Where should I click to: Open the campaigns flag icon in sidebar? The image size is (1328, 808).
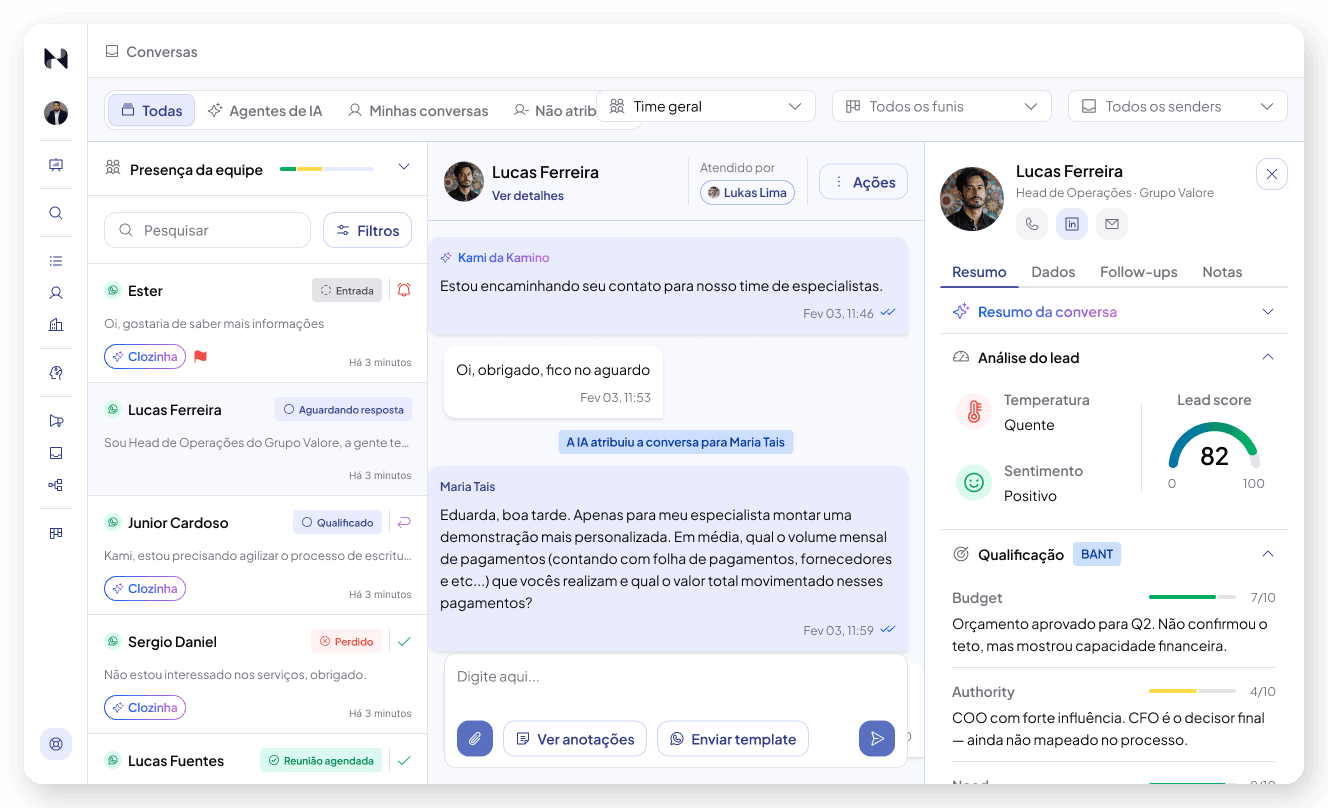(56, 421)
